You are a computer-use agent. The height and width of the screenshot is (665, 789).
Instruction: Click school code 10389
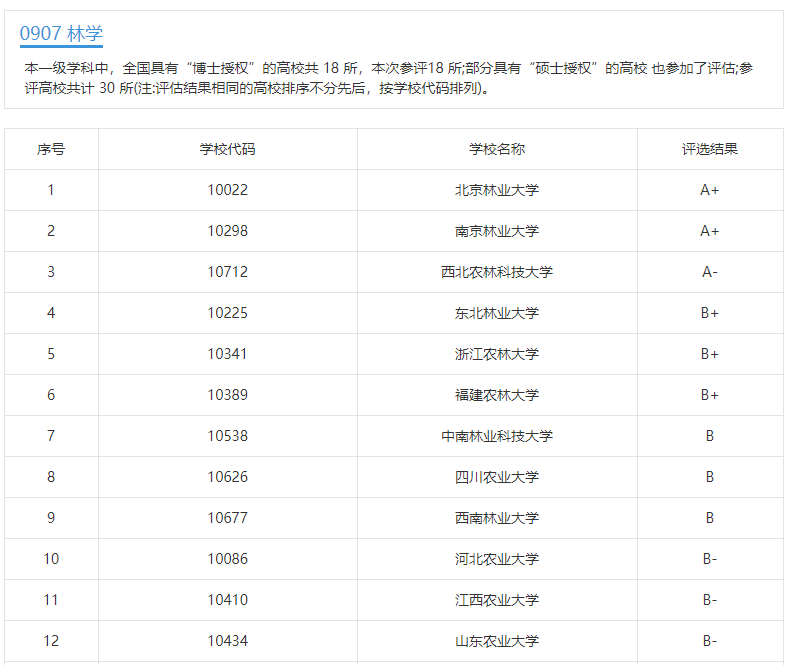pos(227,395)
